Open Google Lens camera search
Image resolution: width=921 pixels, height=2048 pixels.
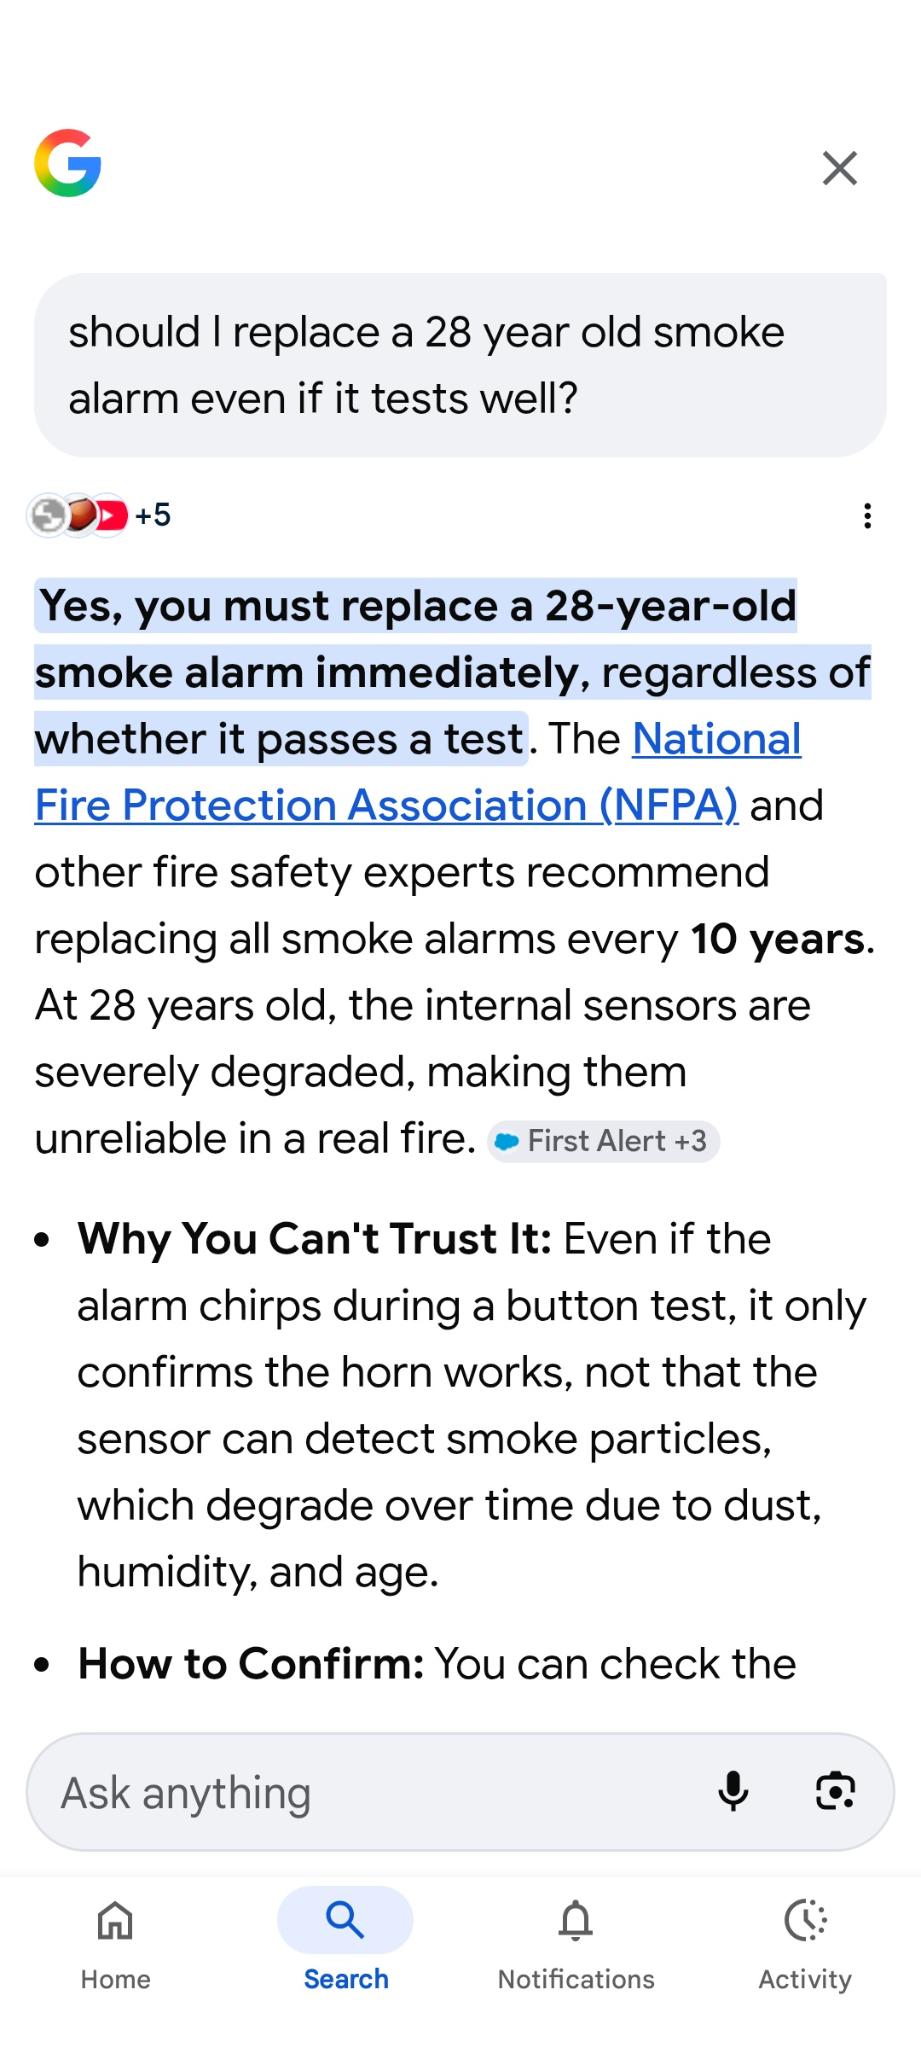835,1791
